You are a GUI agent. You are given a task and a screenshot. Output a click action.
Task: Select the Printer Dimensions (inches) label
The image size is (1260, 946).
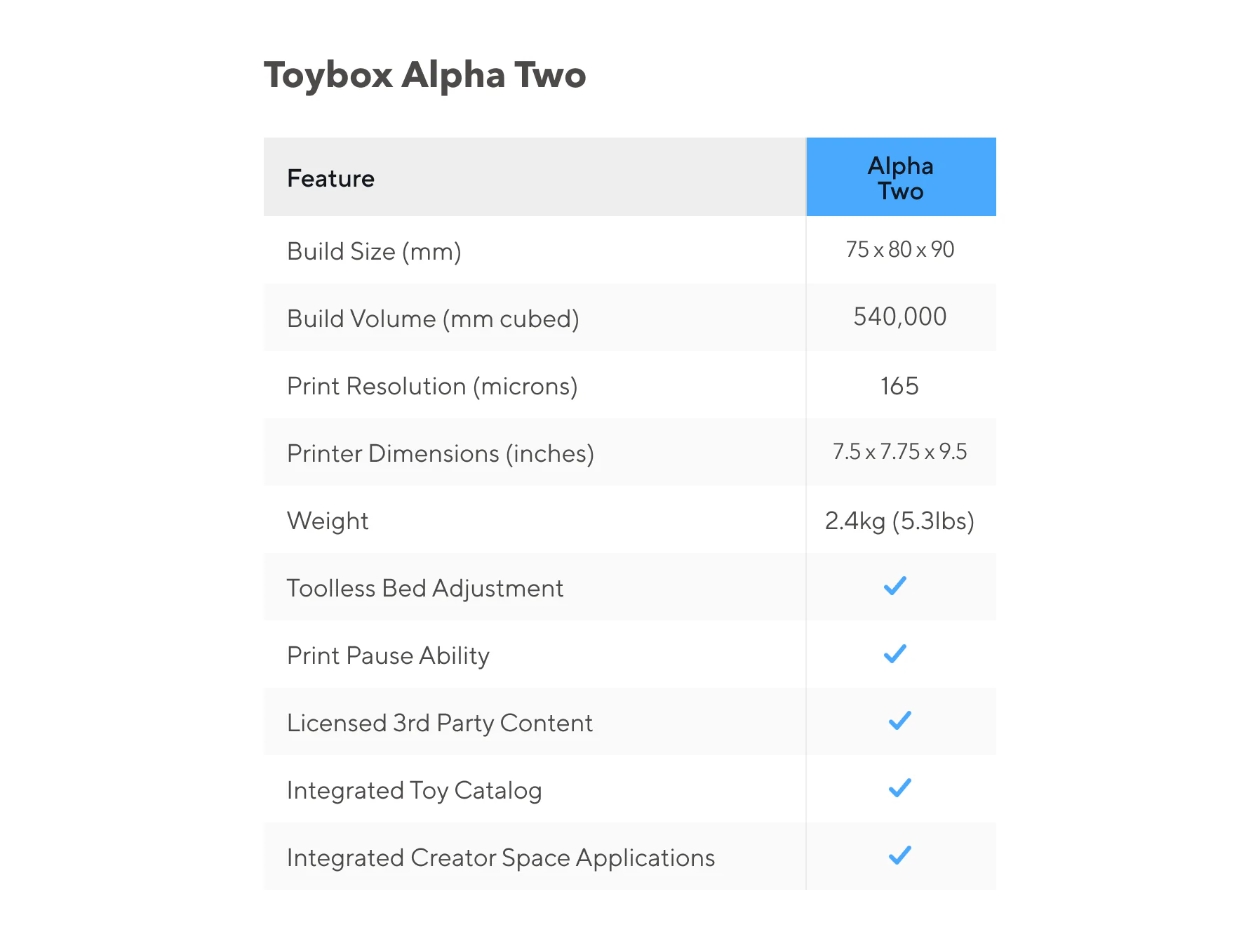coord(440,454)
